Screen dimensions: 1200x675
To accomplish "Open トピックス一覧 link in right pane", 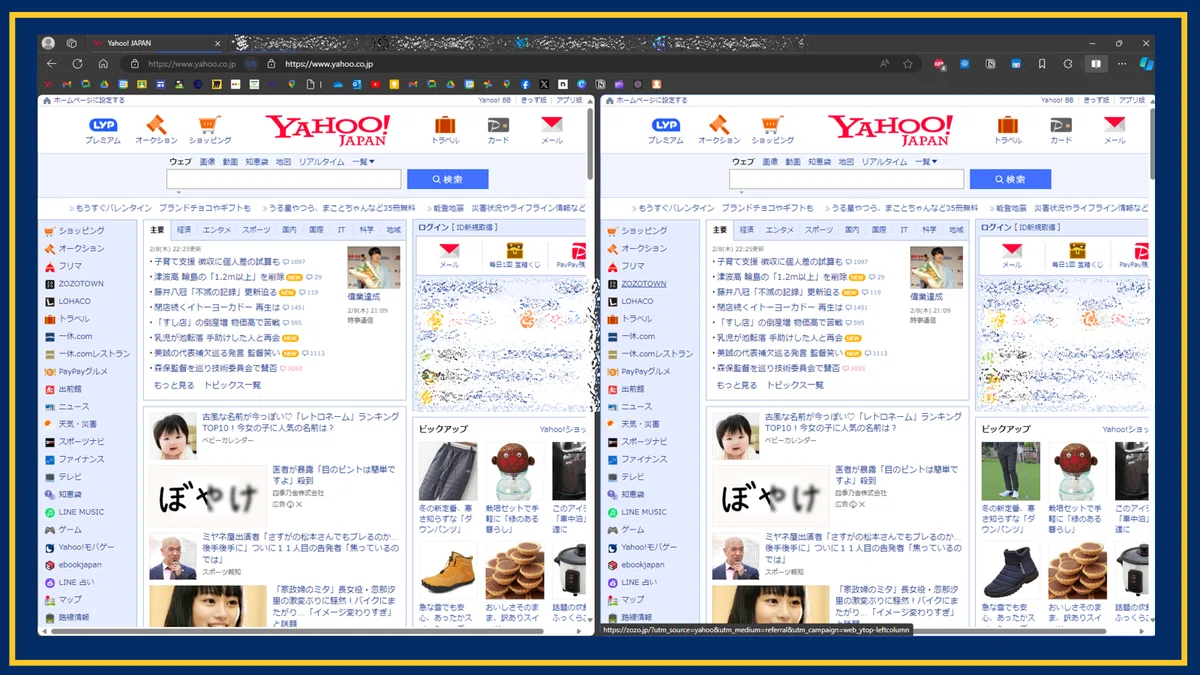I will click(795, 385).
